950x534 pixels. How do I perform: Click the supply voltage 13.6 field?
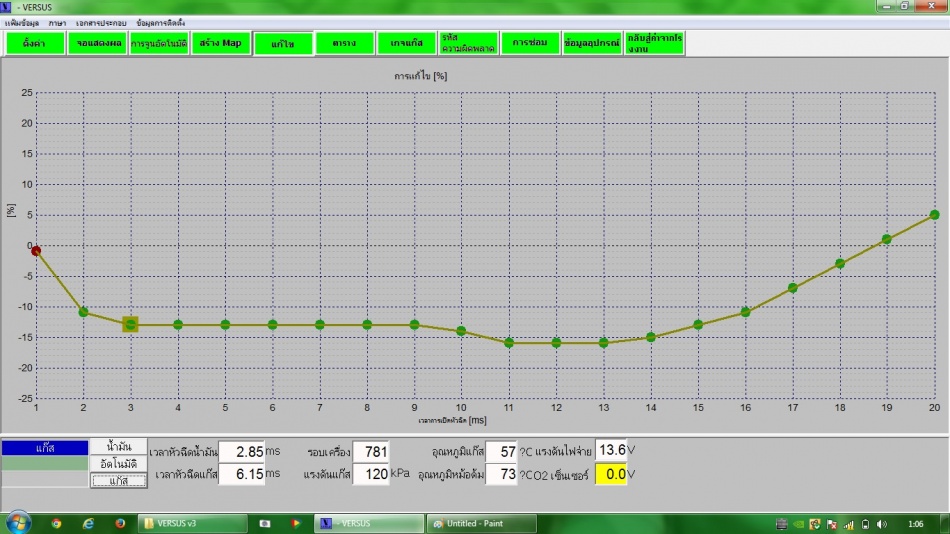[x=611, y=450]
